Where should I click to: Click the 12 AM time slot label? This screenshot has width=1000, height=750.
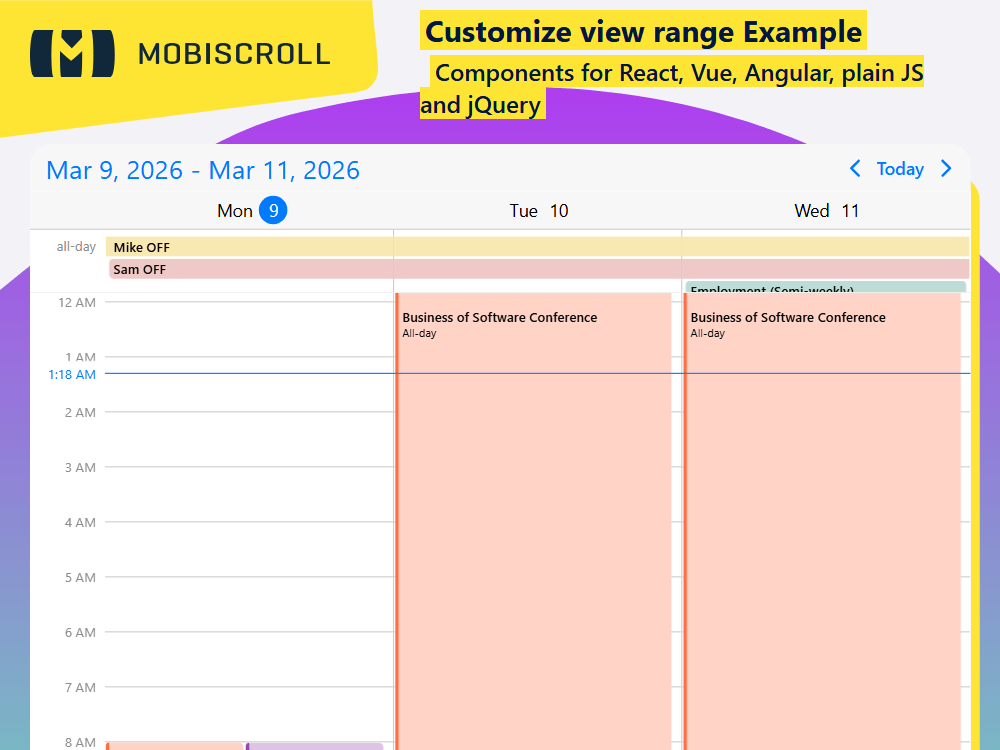(79, 302)
